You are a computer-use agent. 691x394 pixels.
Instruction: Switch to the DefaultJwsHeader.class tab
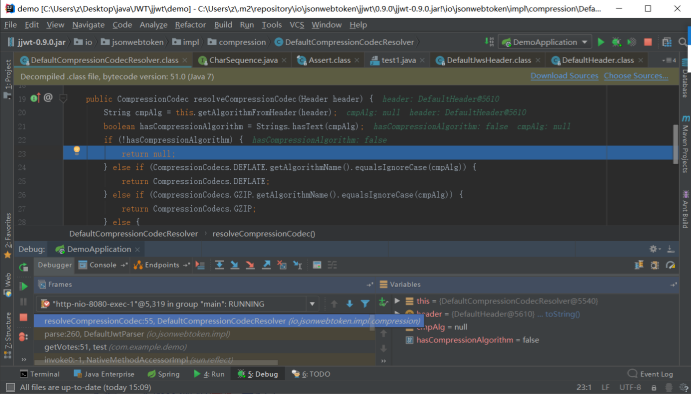point(489,60)
